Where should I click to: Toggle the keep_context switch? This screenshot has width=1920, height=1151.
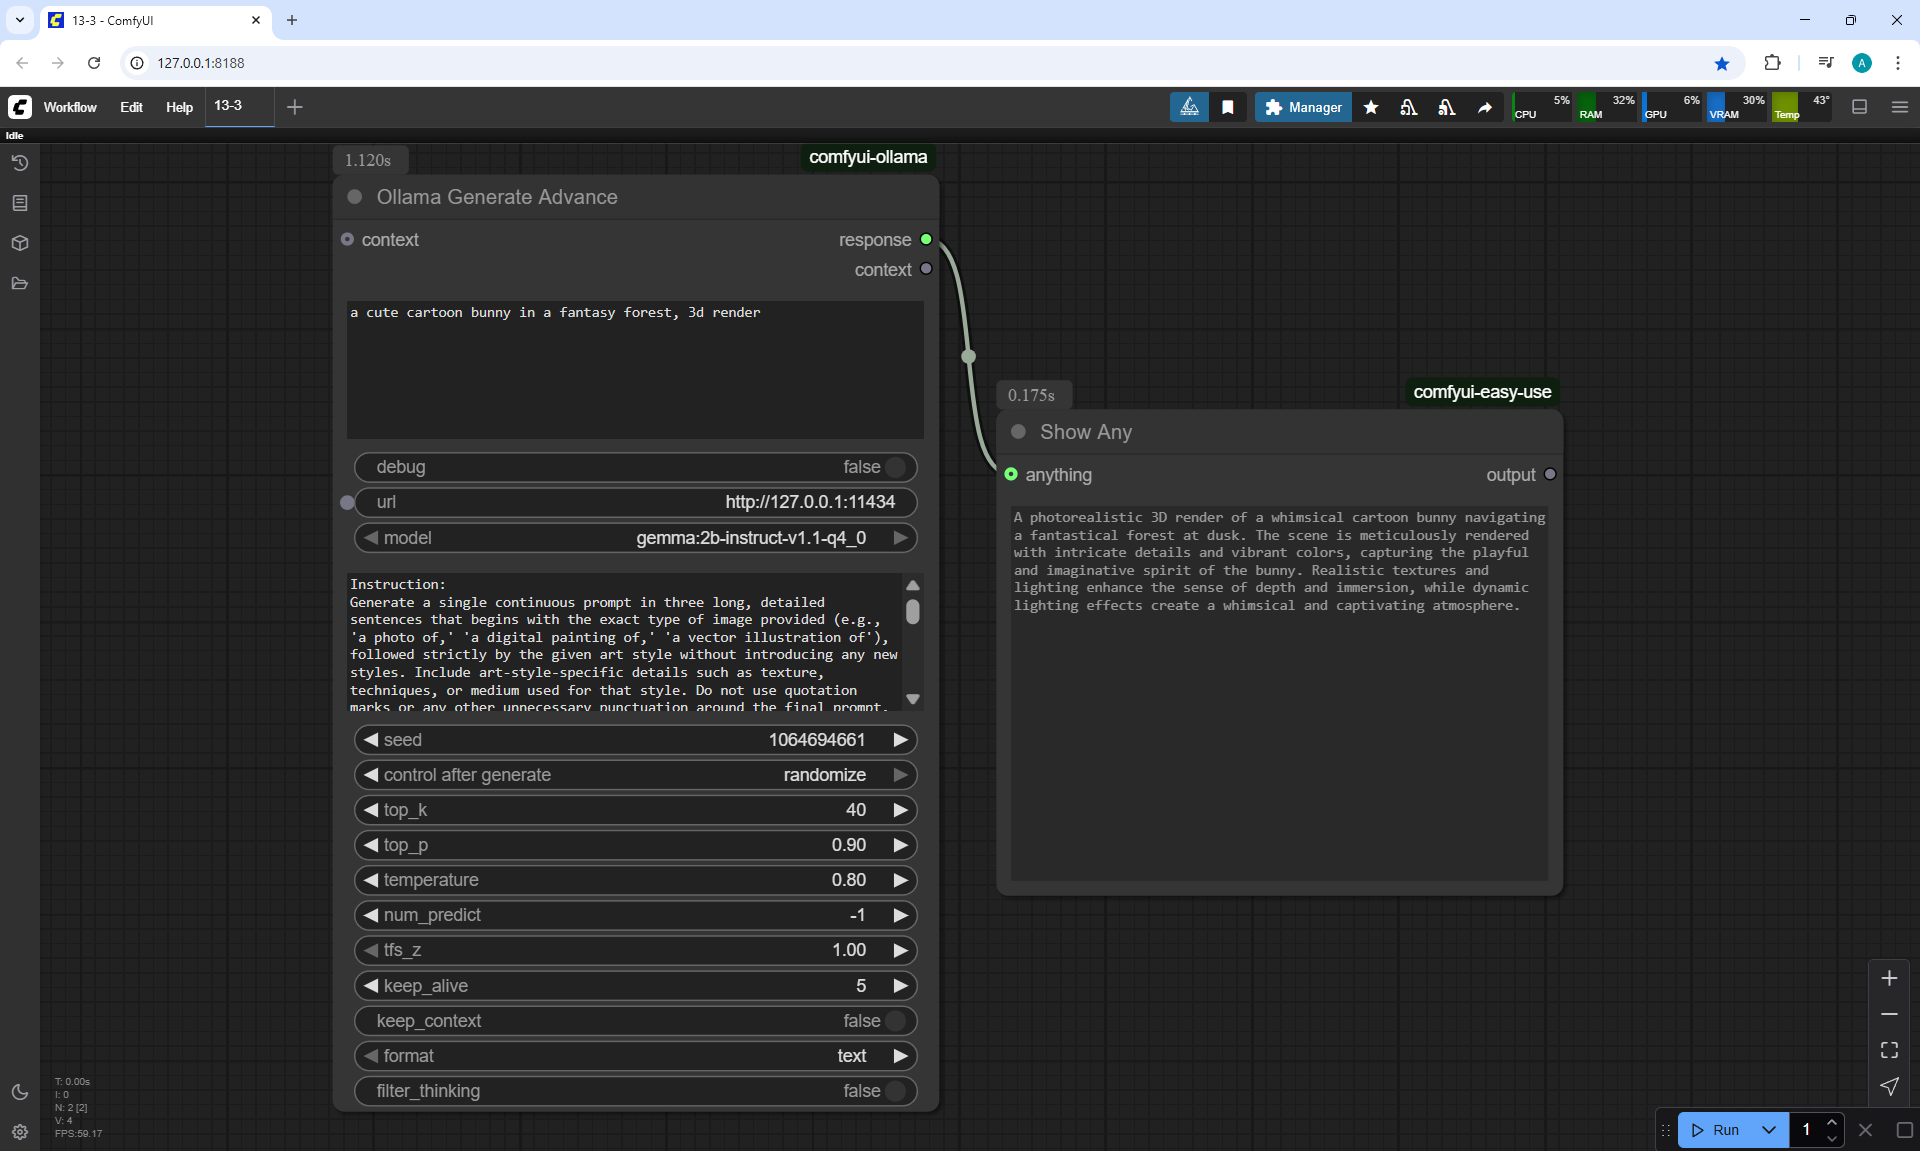click(895, 1021)
